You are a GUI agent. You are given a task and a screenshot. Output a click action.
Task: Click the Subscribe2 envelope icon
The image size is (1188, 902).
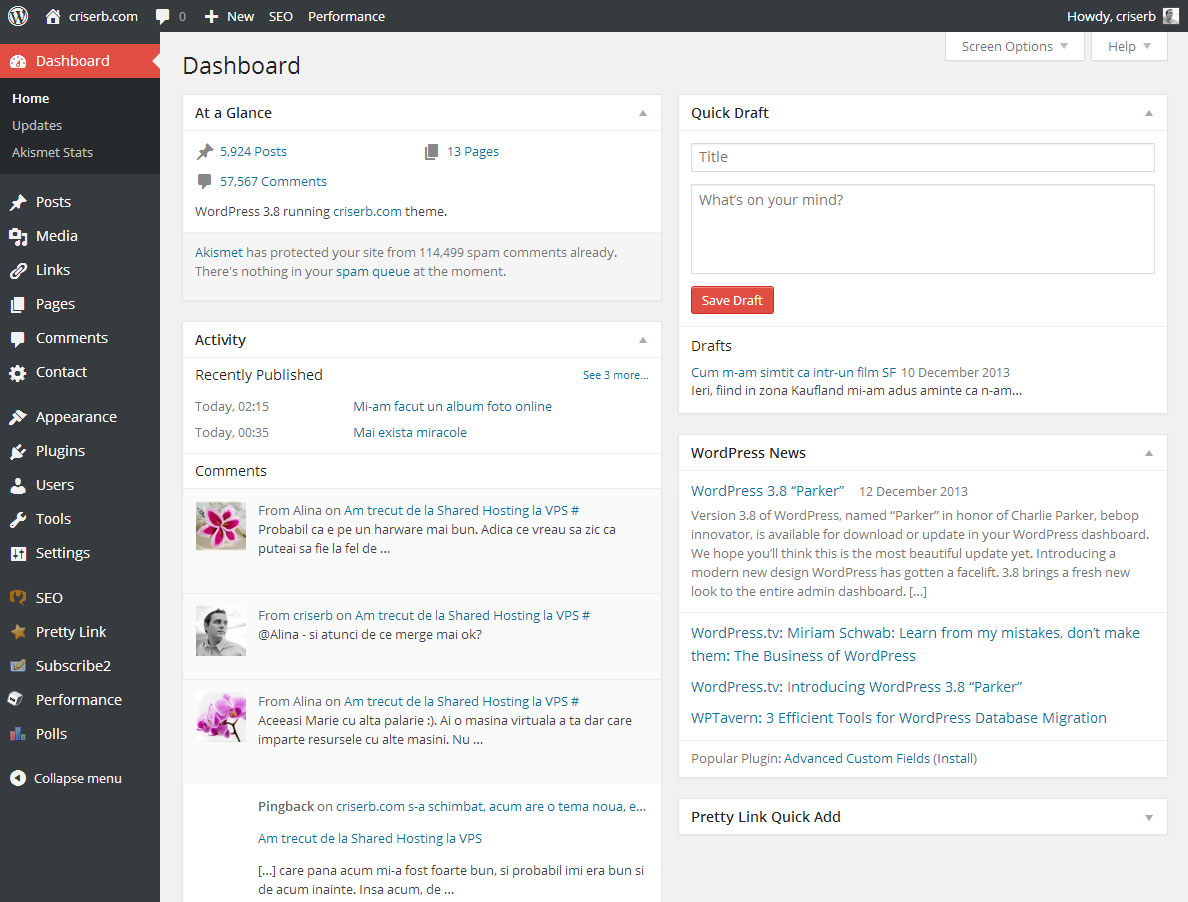[x=18, y=666]
